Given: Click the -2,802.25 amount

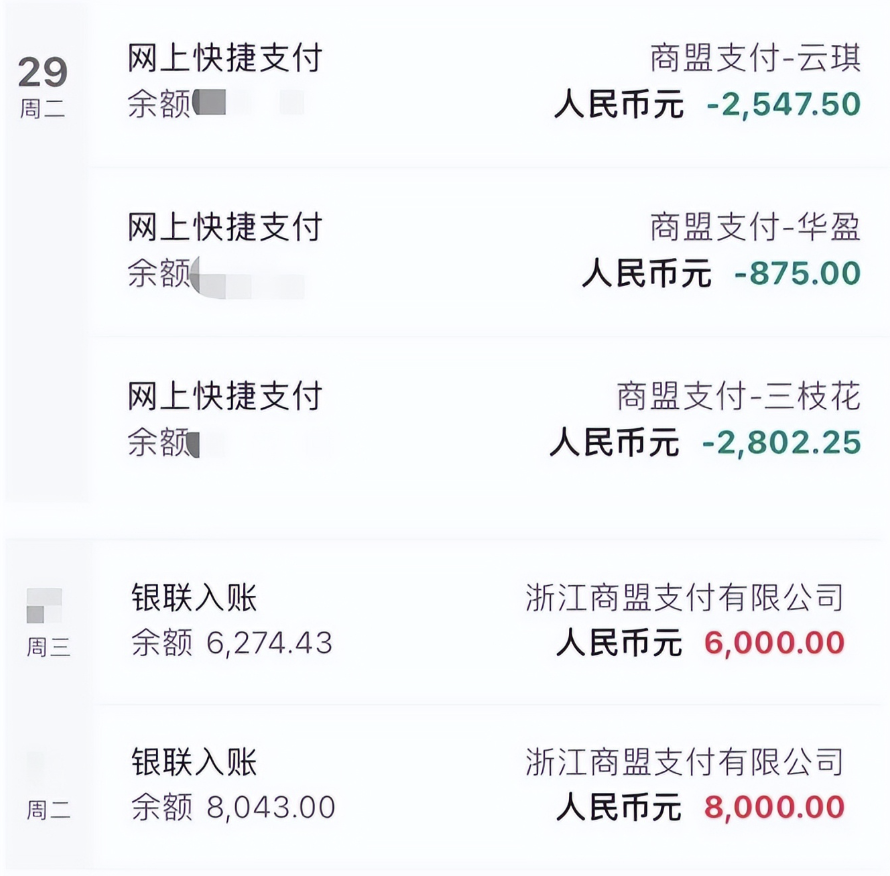Looking at the screenshot, I should coord(781,442).
